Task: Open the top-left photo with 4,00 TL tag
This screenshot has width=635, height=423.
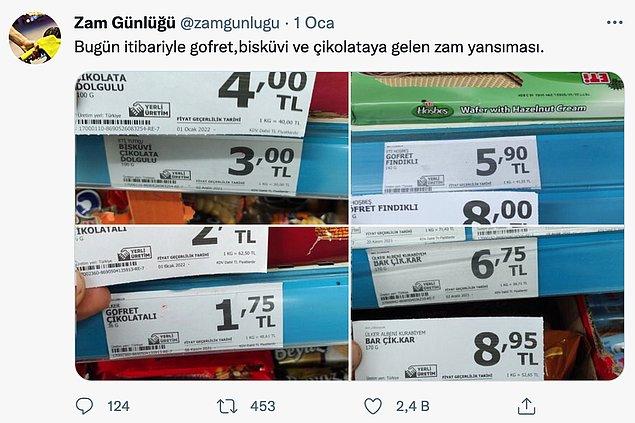Action: 211,148
